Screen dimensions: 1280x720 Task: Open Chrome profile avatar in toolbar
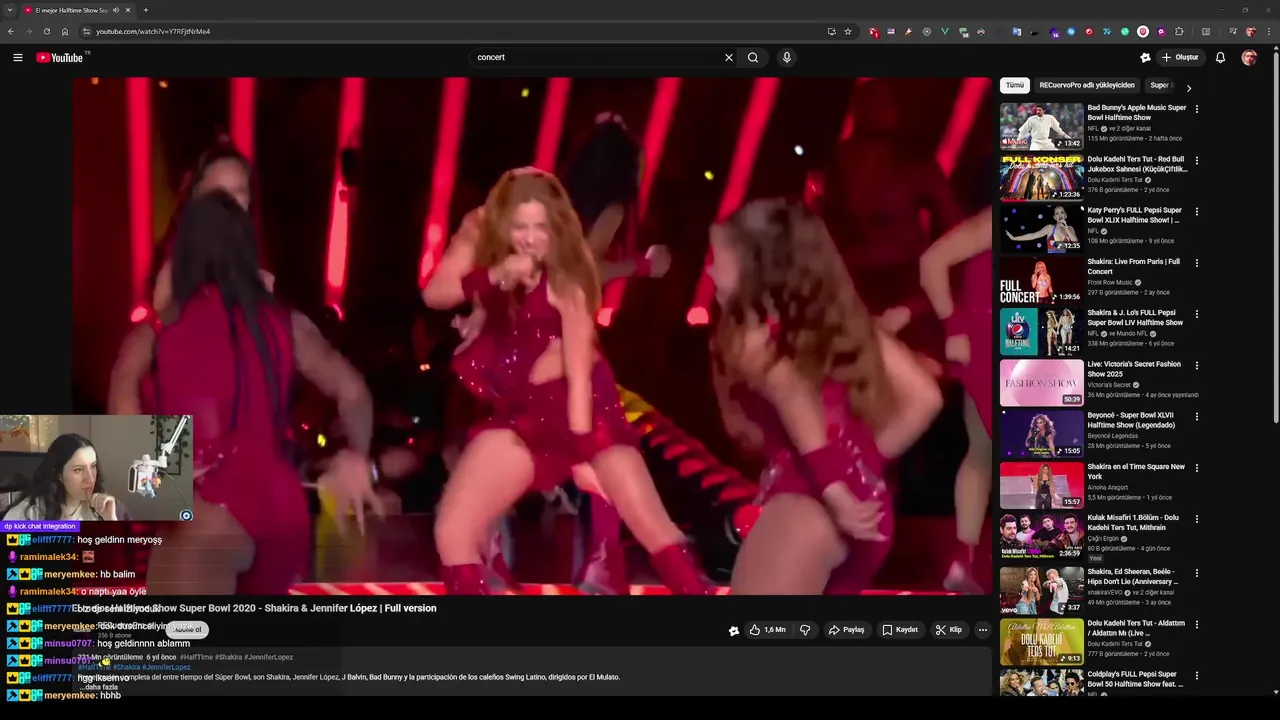[x=1250, y=31]
